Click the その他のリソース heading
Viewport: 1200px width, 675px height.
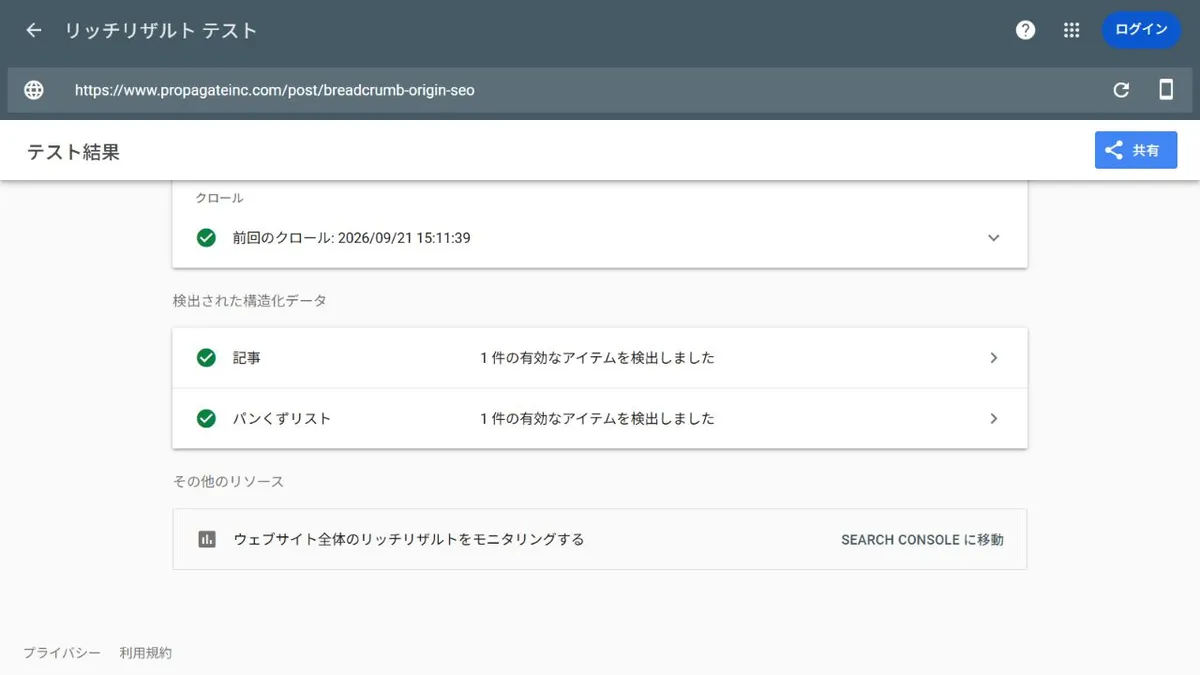tap(228, 481)
